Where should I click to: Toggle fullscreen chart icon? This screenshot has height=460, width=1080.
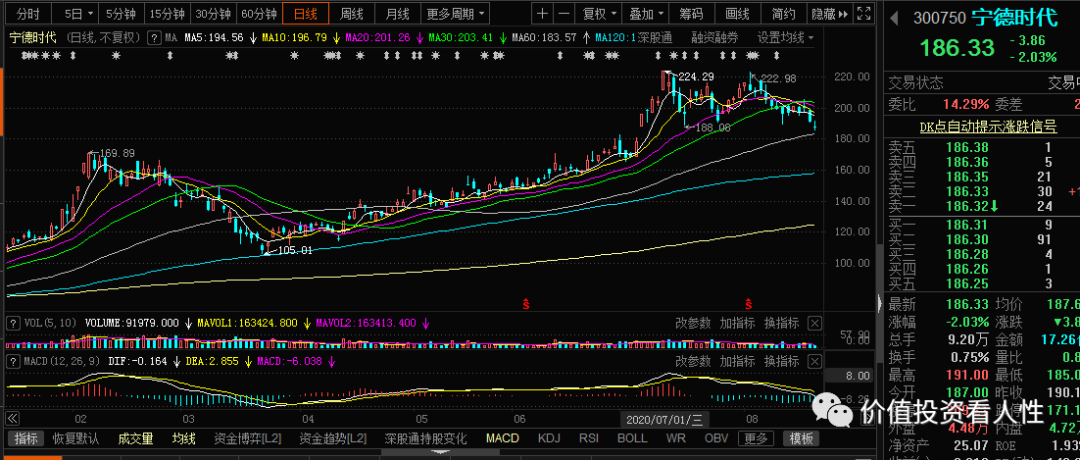(864, 13)
